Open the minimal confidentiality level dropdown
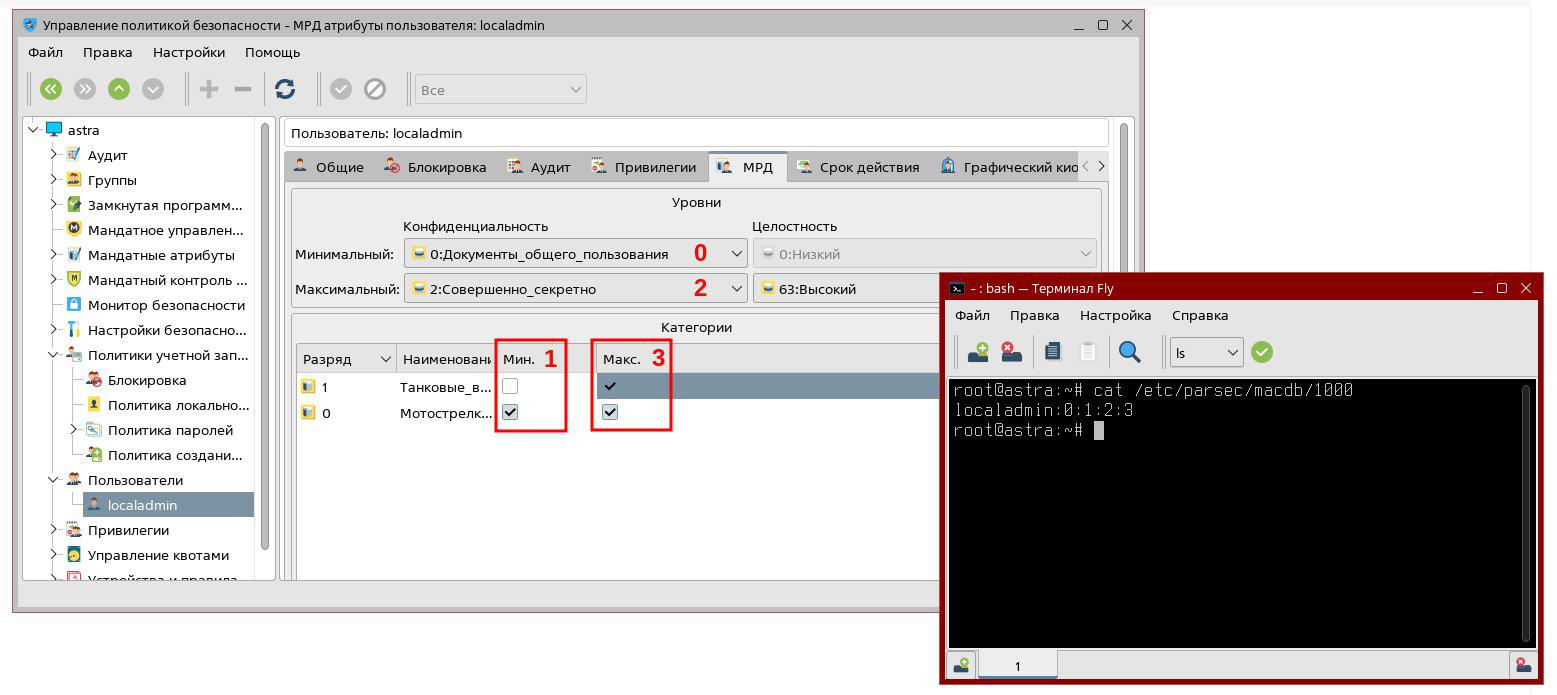Viewport: 1557px width, 695px height. [x=575, y=254]
